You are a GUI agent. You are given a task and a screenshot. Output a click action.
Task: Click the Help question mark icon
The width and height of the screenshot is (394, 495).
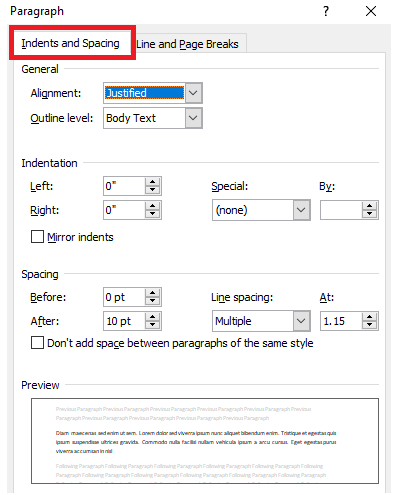coord(326,11)
